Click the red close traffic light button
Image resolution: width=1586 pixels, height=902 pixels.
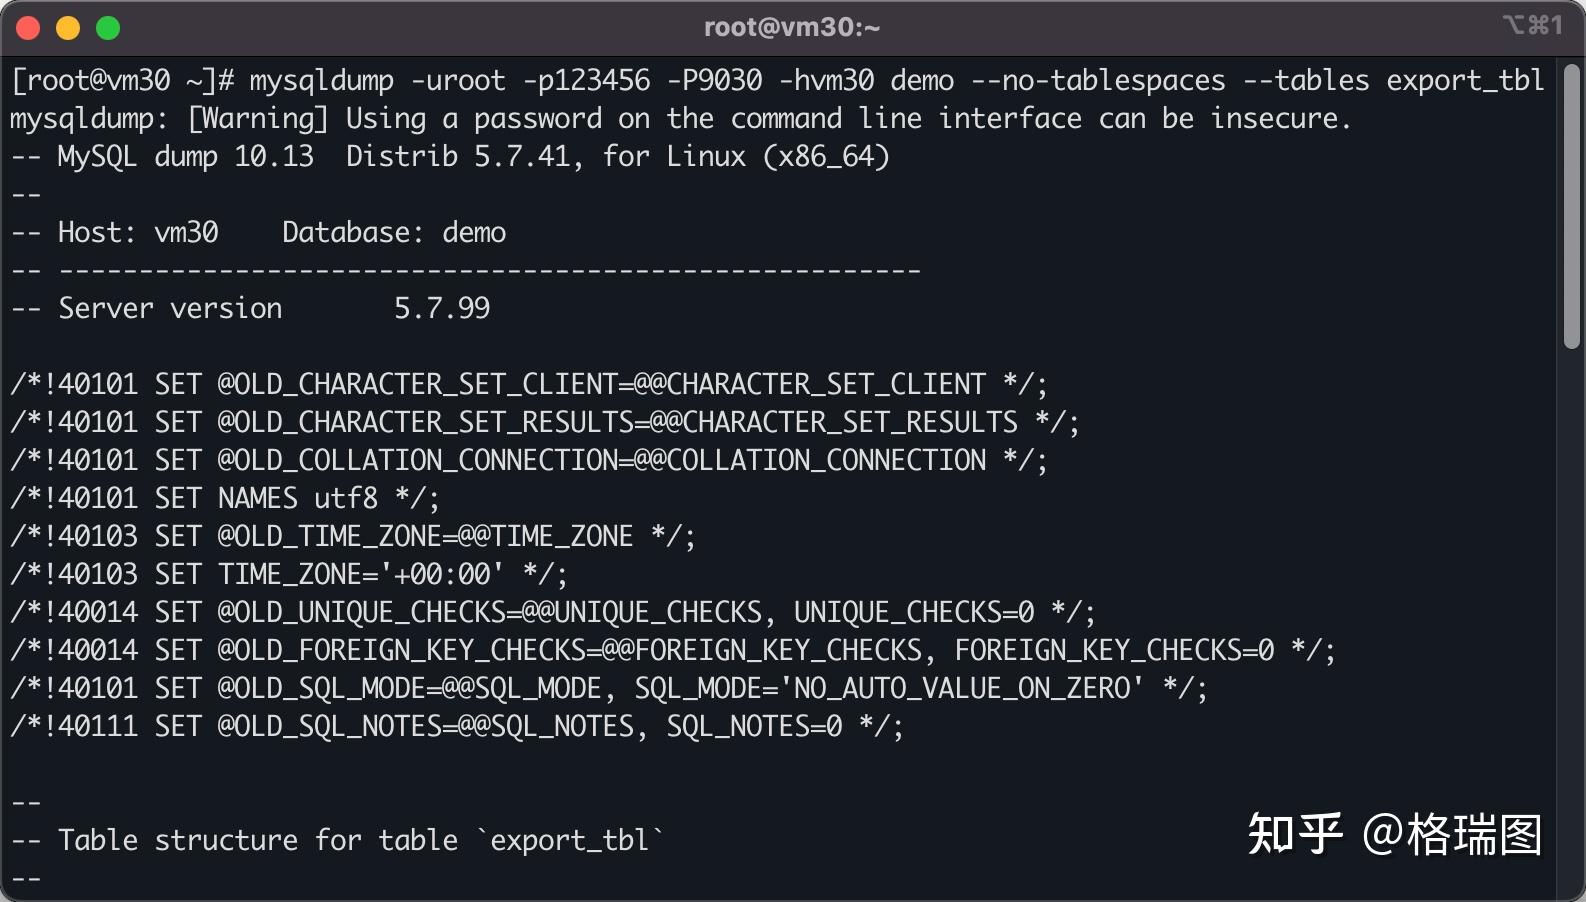coord(28,27)
